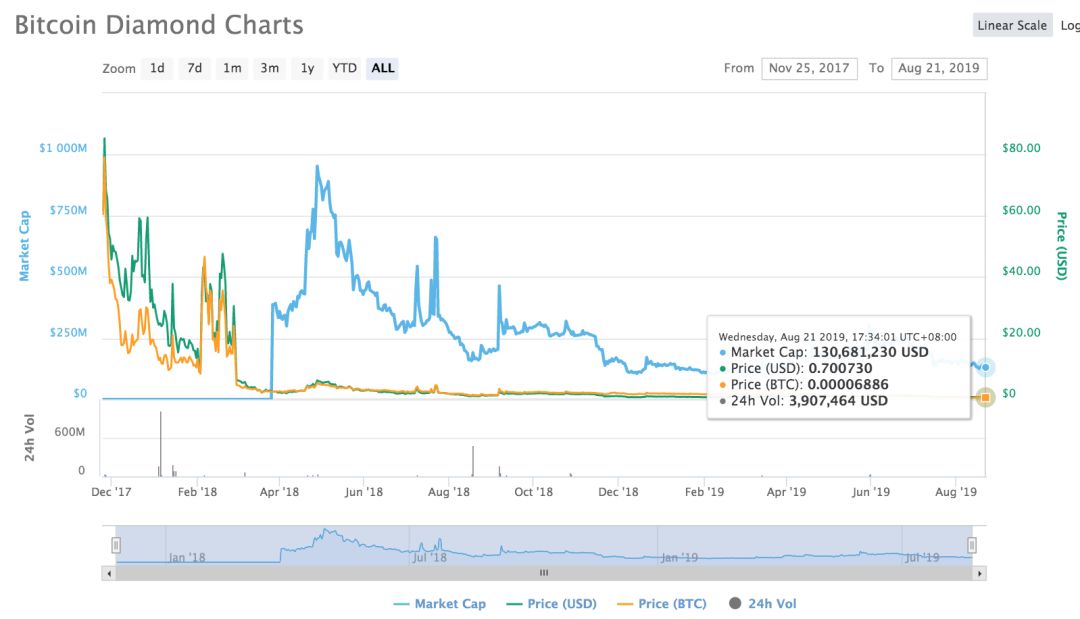Click the orange Price (BTC) hover marker
The image size is (1080, 619).
(986, 397)
